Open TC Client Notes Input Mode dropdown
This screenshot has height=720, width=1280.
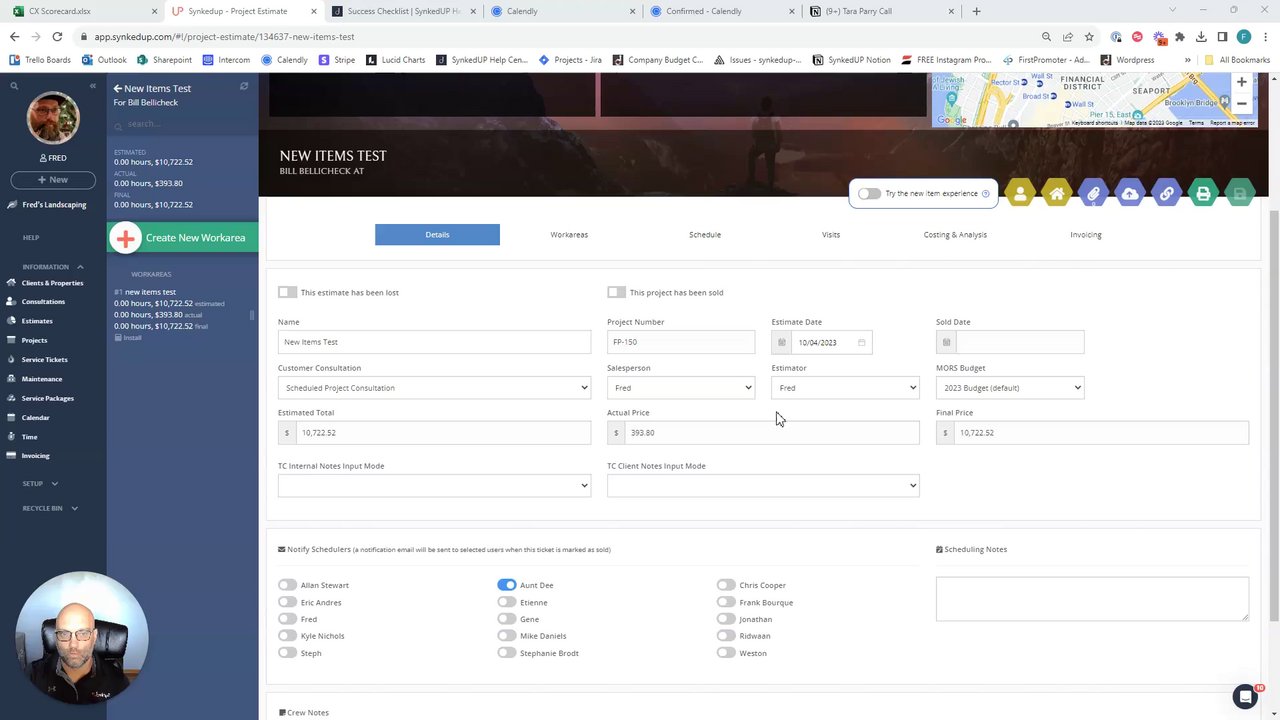click(763, 486)
